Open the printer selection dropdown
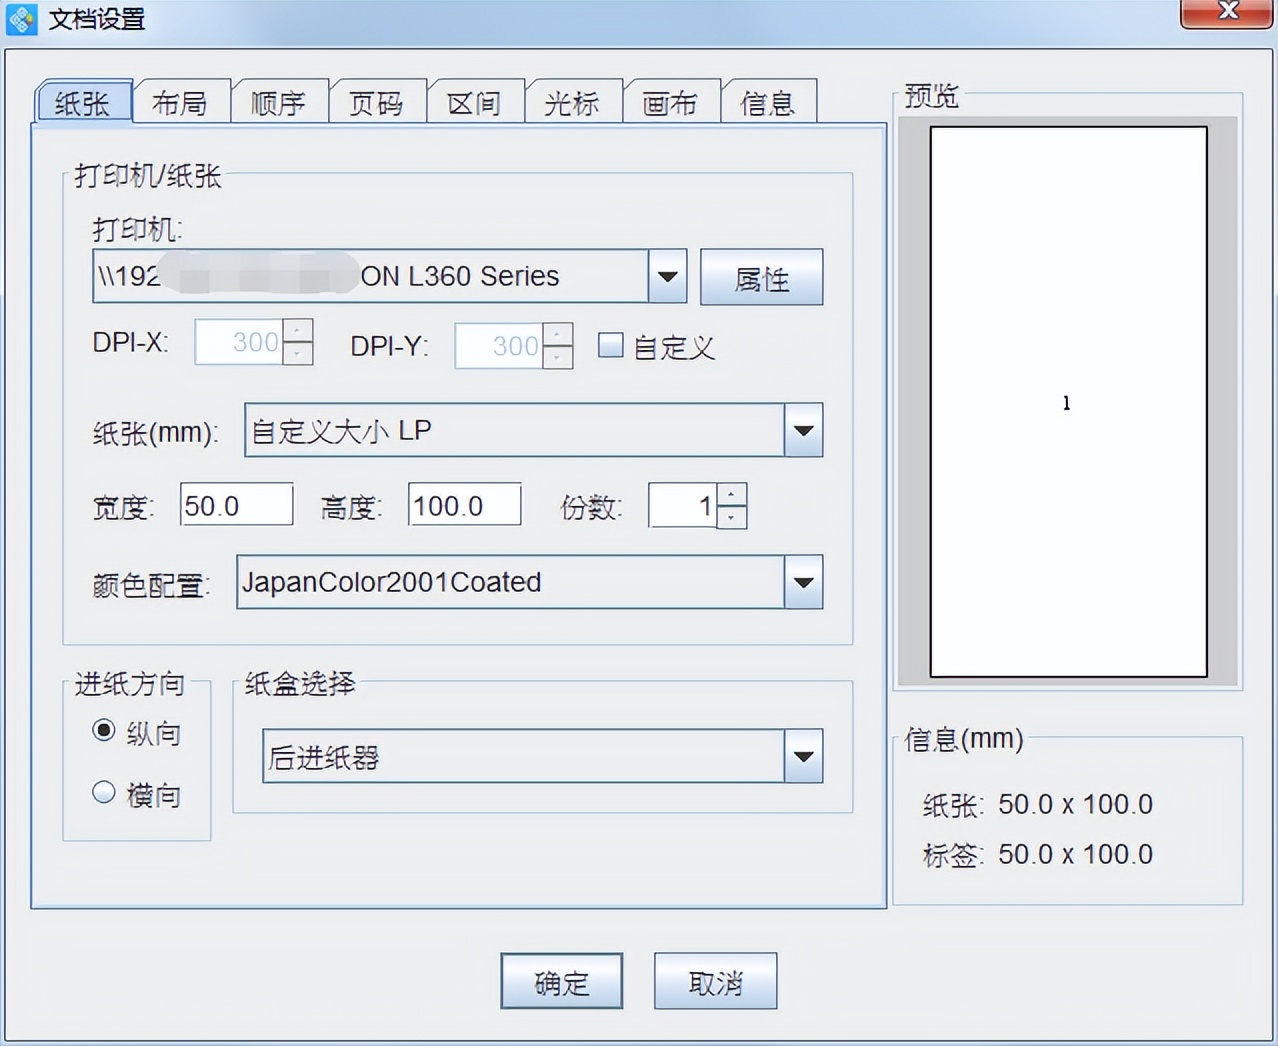Image resolution: width=1278 pixels, height=1046 pixels. (x=666, y=276)
